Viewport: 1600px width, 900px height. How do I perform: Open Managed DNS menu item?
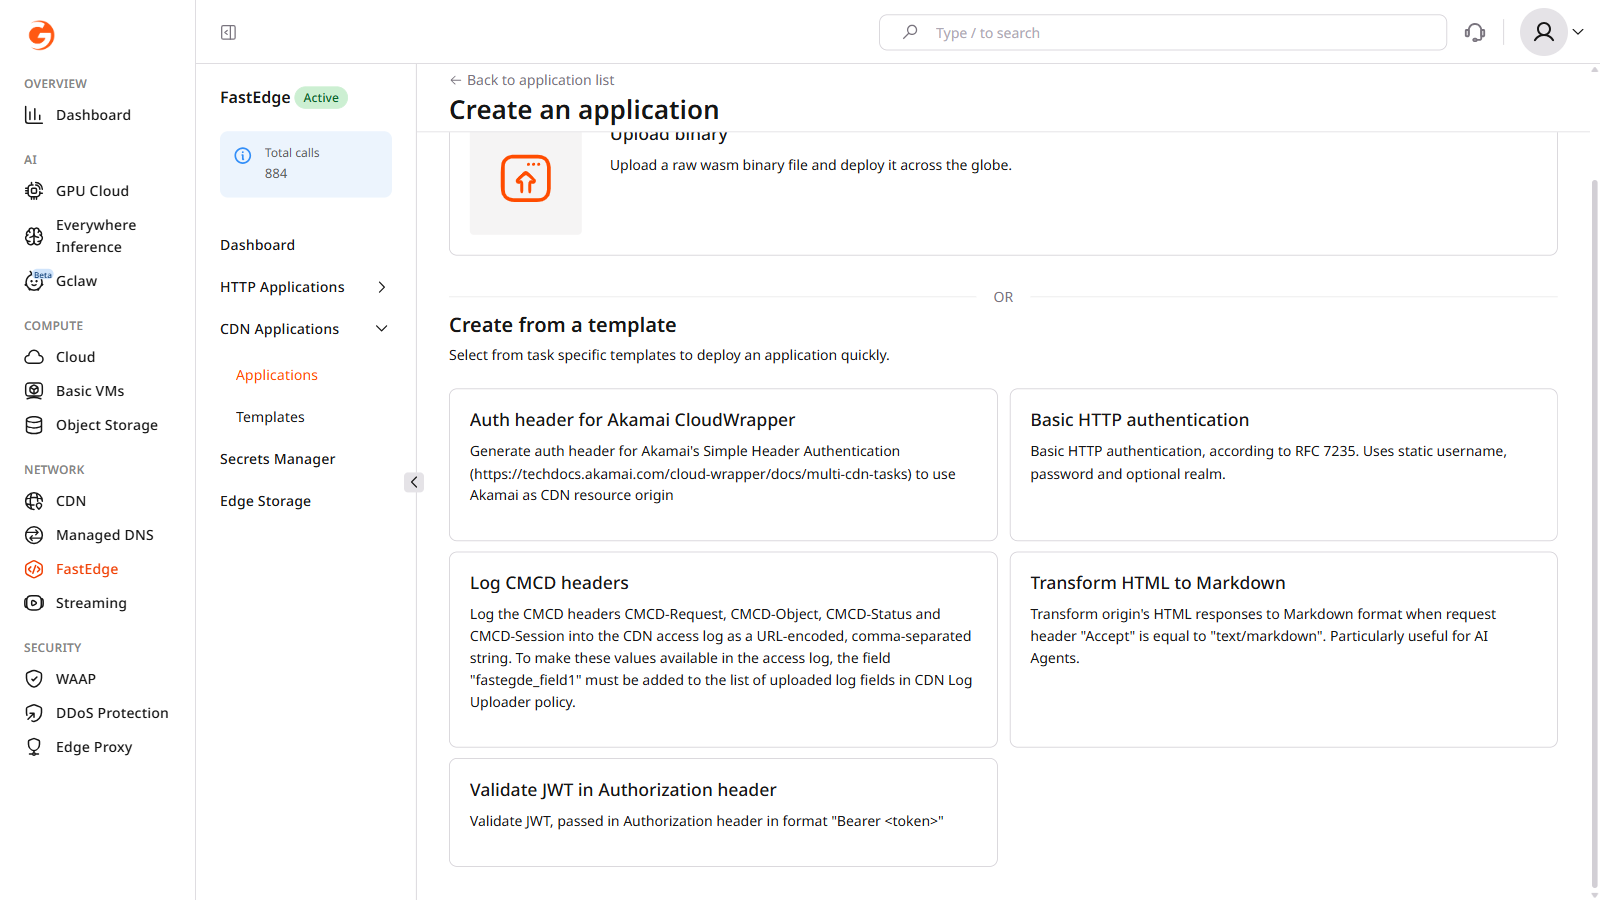[x=105, y=535]
